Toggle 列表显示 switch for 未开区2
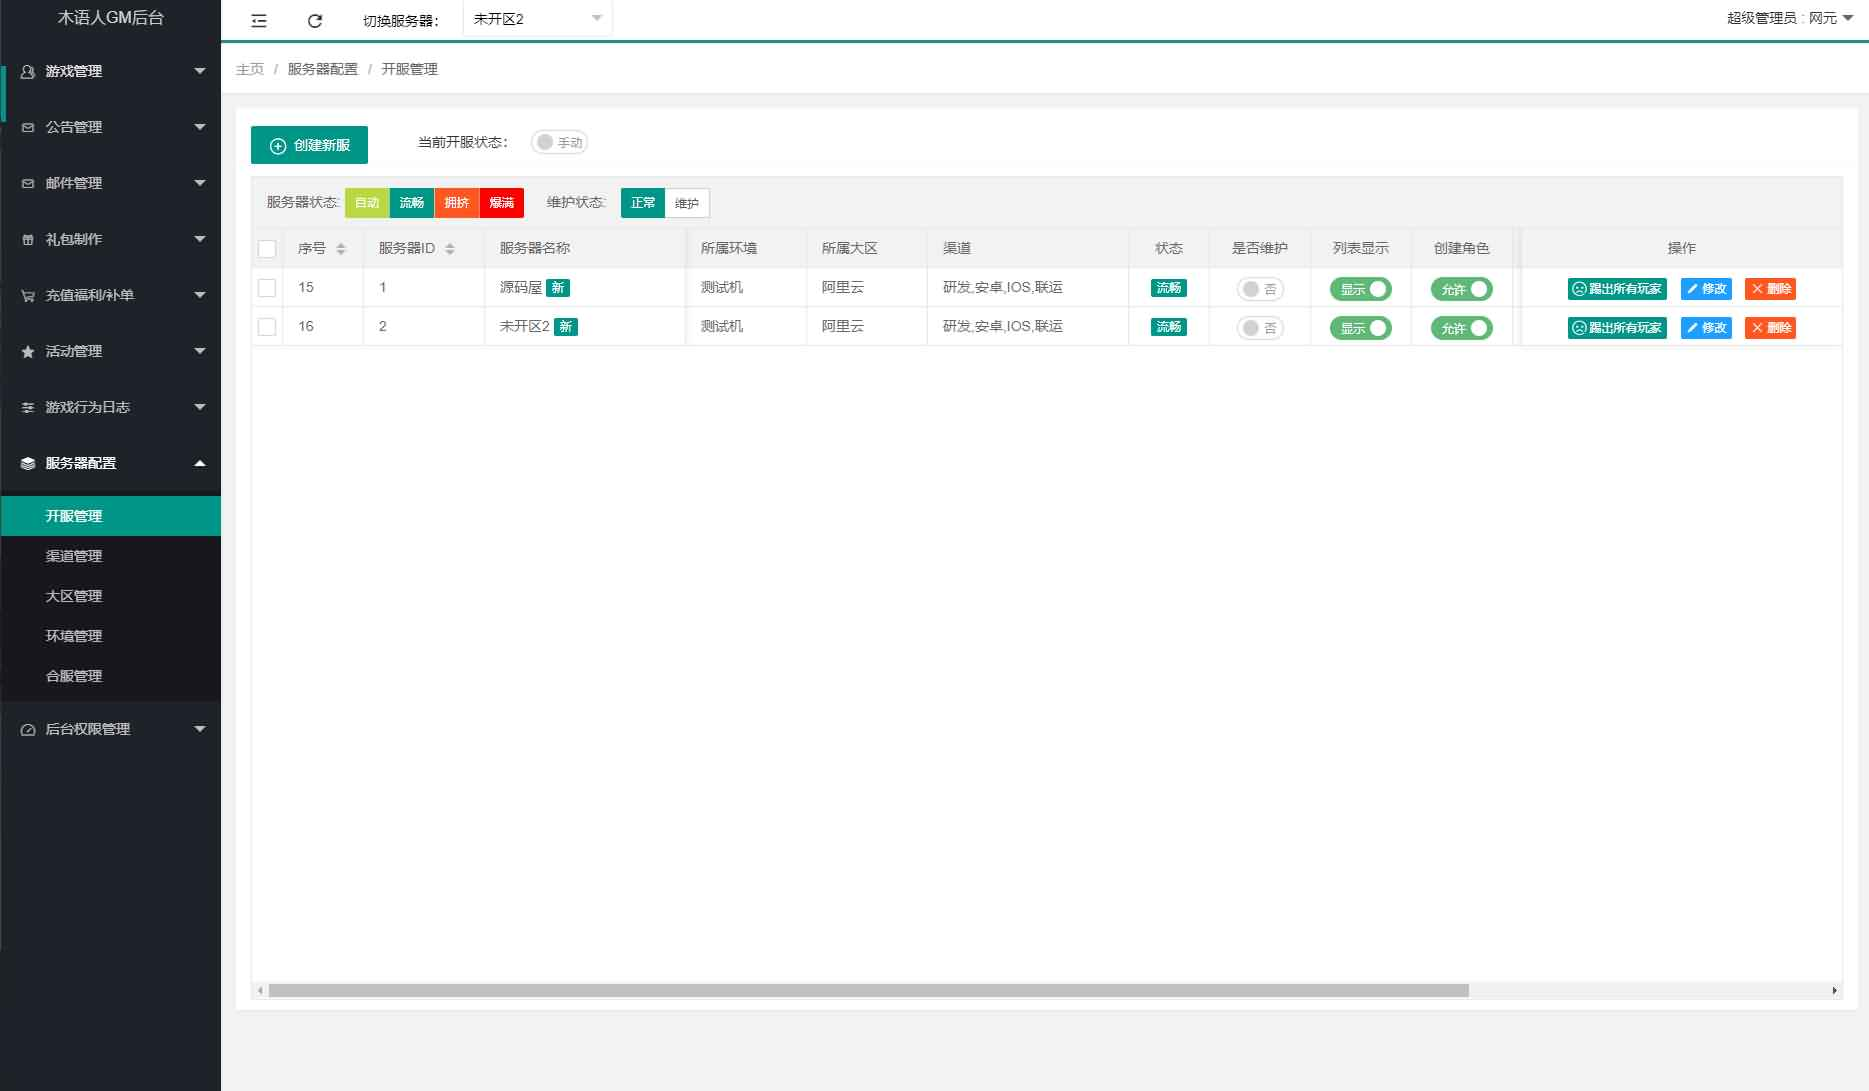Image resolution: width=1869 pixels, height=1091 pixels. click(x=1360, y=327)
